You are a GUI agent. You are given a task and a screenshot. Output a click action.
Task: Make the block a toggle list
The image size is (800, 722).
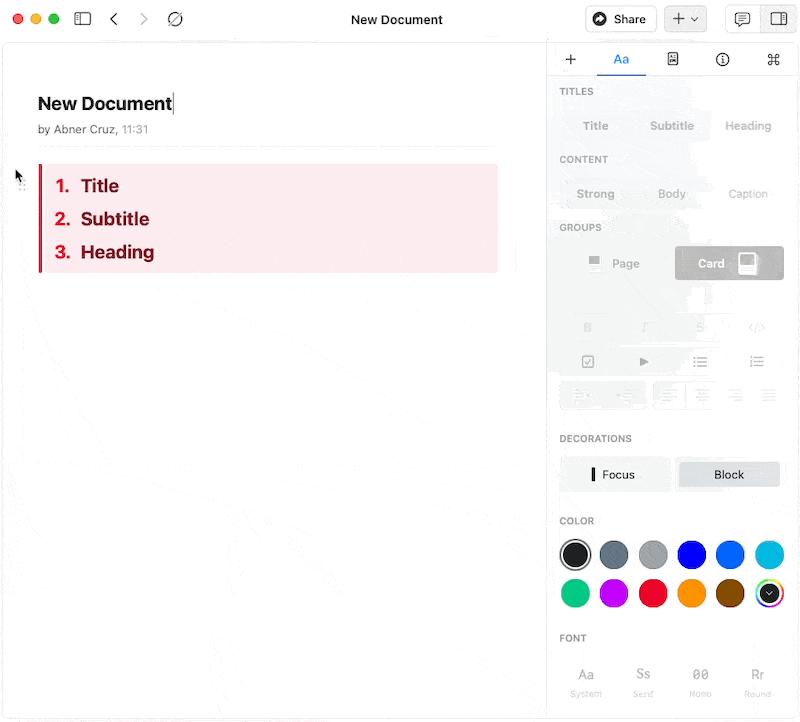tap(644, 362)
